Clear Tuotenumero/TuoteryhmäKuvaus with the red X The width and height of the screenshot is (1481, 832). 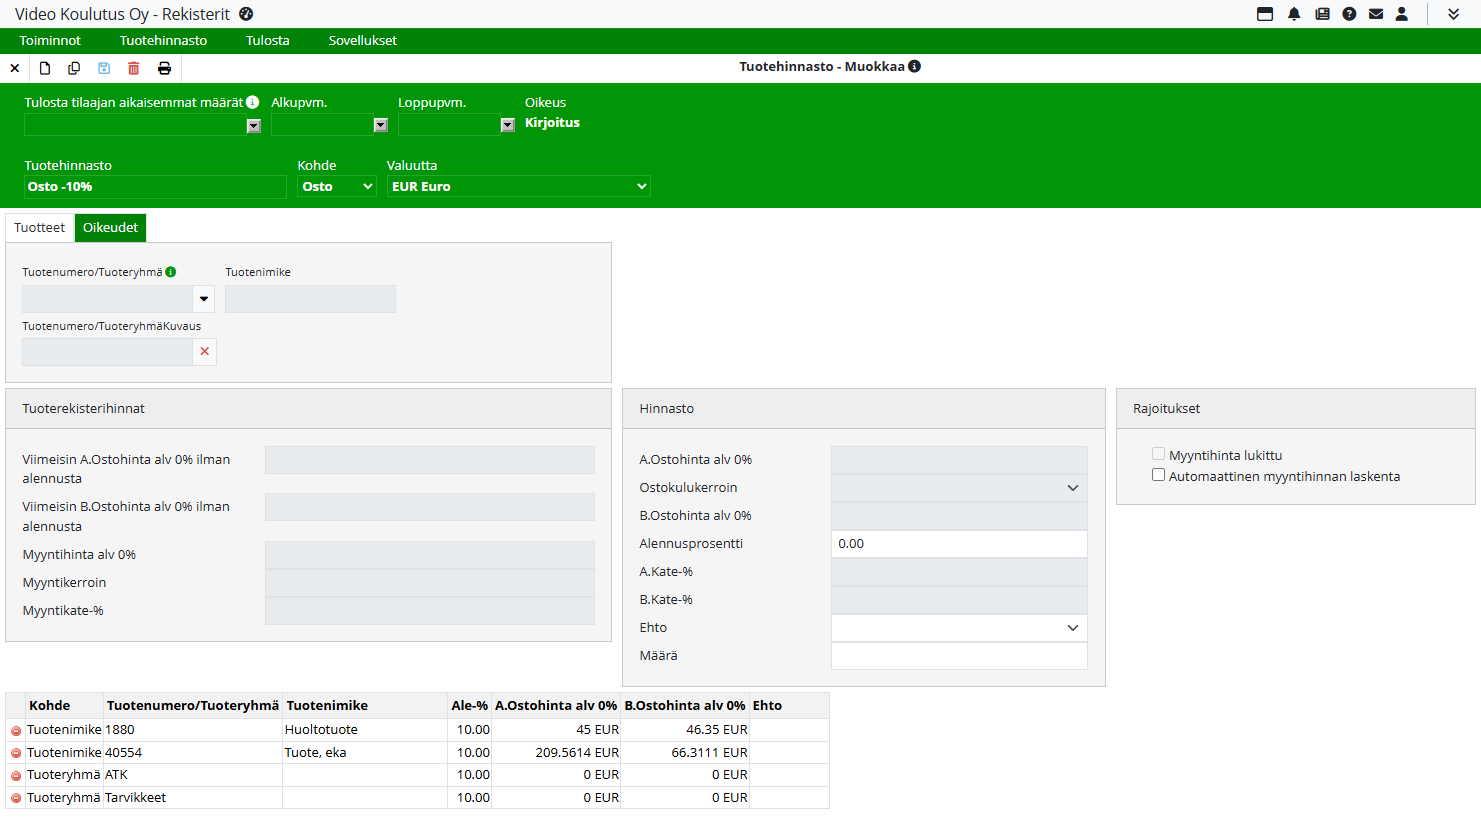pyautogui.click(x=205, y=352)
